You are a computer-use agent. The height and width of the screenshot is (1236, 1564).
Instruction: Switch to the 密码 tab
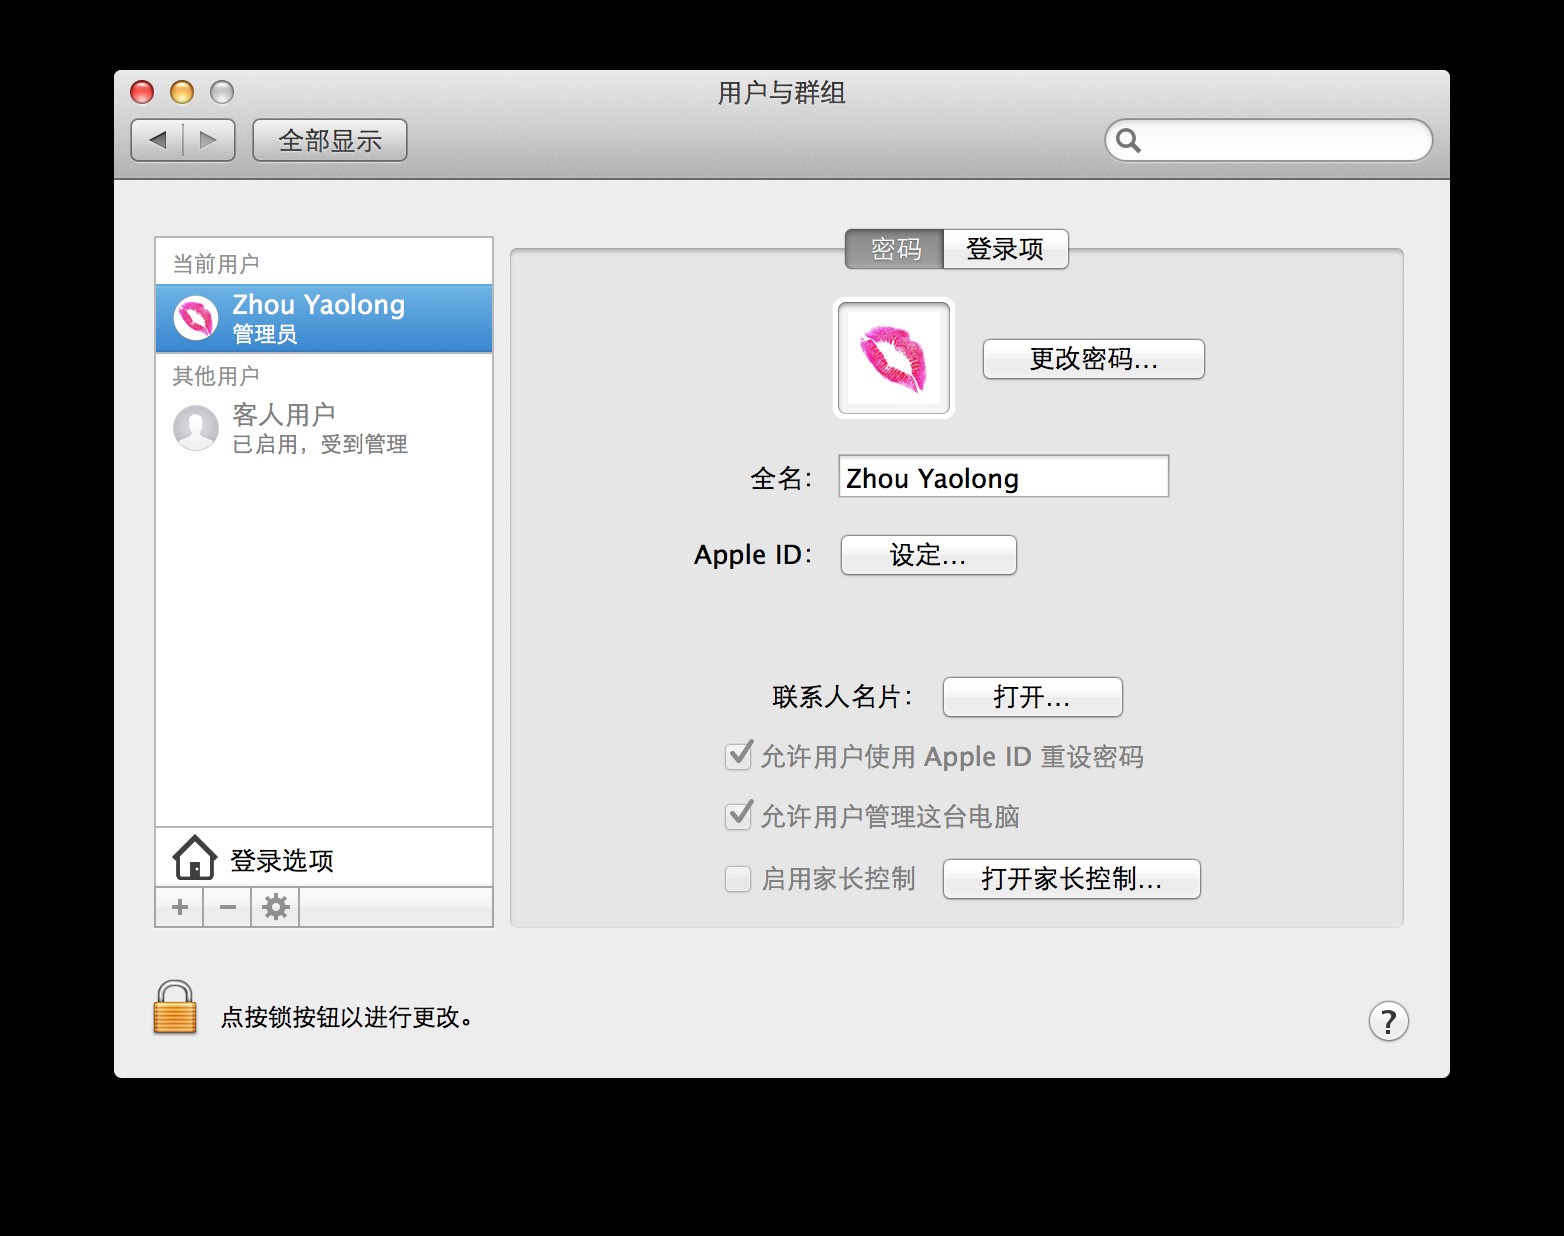pos(895,249)
